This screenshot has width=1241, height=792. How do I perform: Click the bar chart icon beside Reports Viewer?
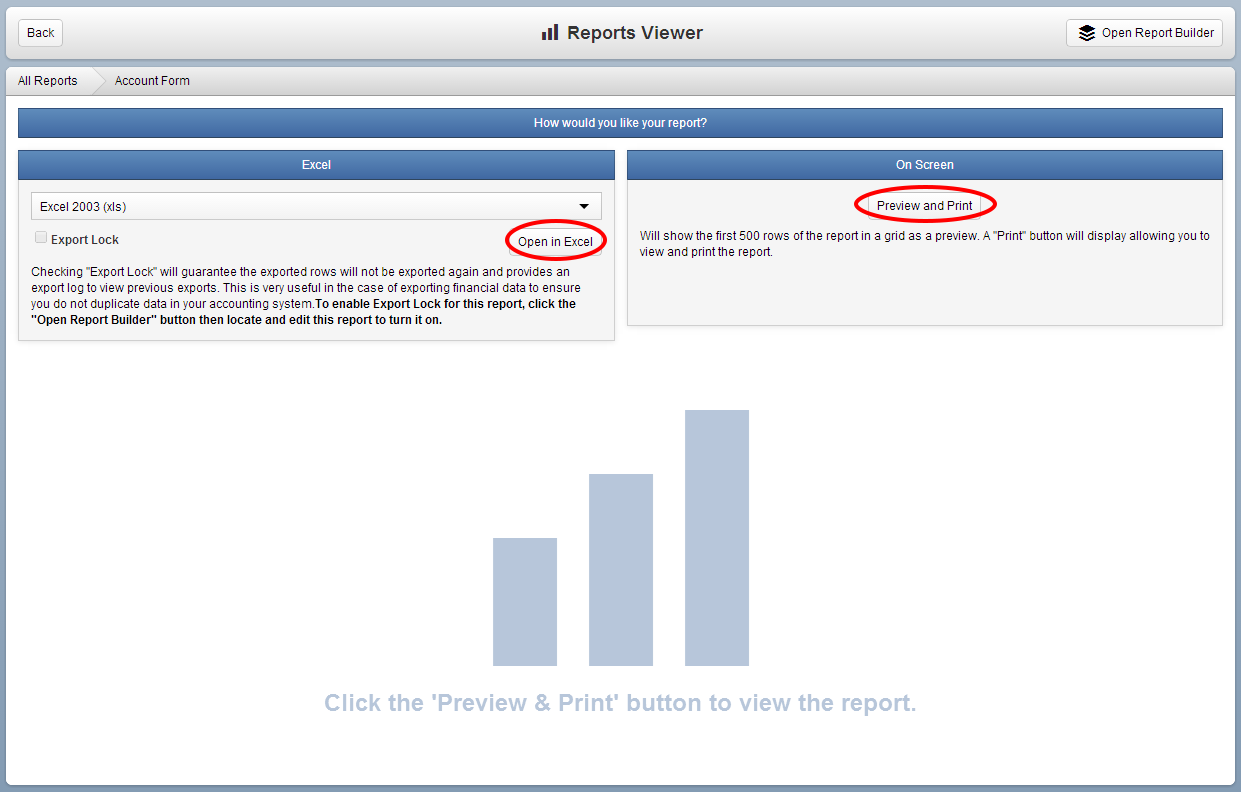point(549,32)
